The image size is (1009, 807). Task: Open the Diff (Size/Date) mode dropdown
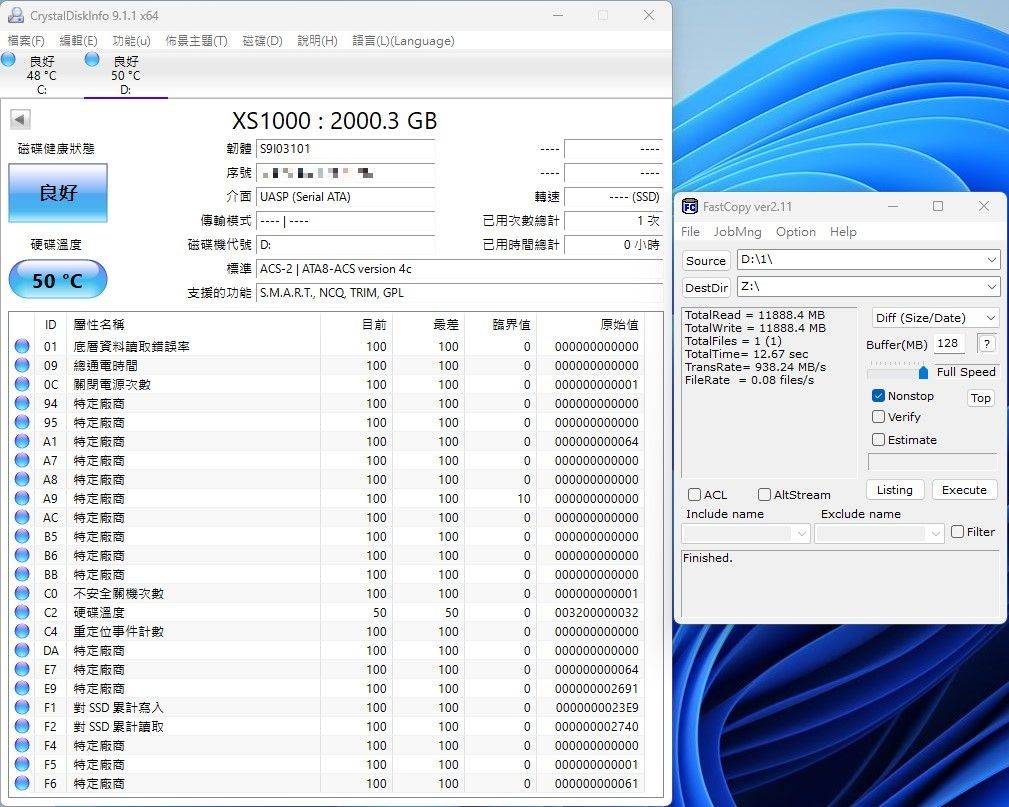990,318
